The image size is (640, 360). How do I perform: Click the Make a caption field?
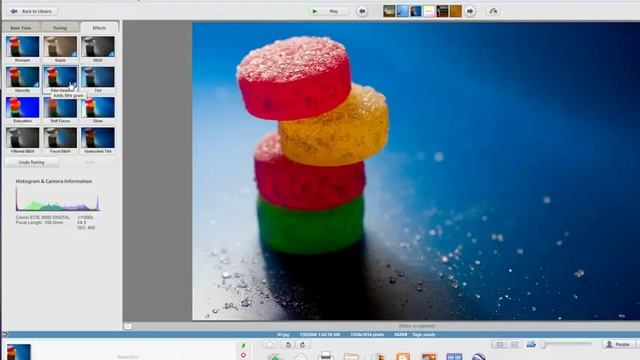(416, 326)
